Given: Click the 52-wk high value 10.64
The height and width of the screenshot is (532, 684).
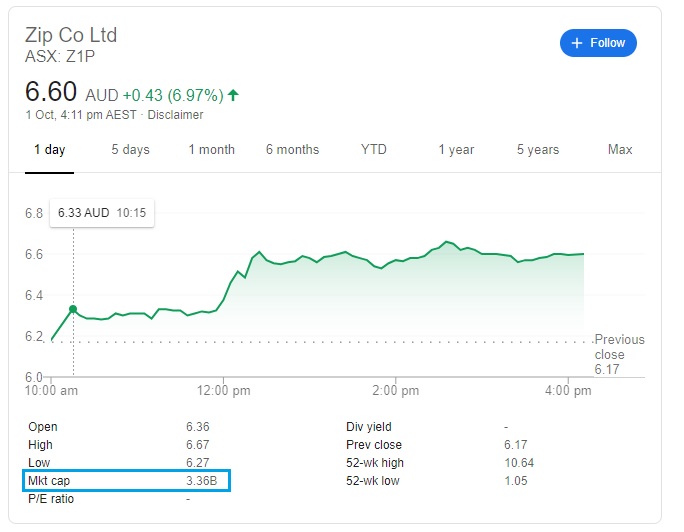Looking at the screenshot, I should pyautogui.click(x=519, y=463).
